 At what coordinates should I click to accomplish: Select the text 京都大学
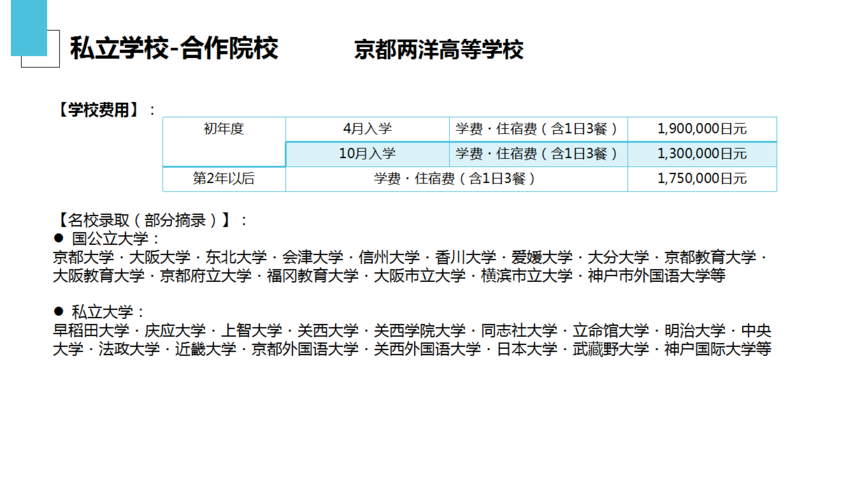pos(83,257)
